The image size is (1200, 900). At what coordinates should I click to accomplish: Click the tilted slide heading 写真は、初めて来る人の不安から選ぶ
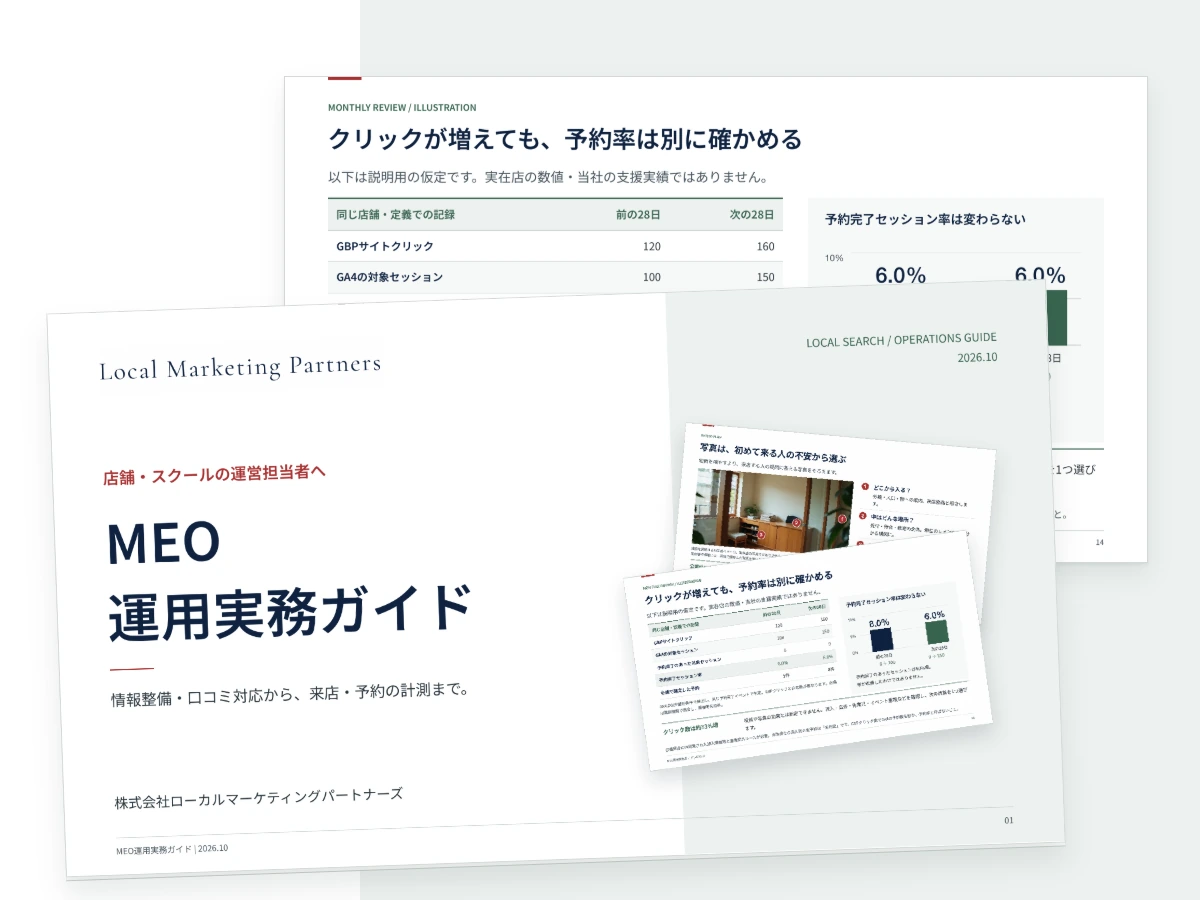pos(772,453)
